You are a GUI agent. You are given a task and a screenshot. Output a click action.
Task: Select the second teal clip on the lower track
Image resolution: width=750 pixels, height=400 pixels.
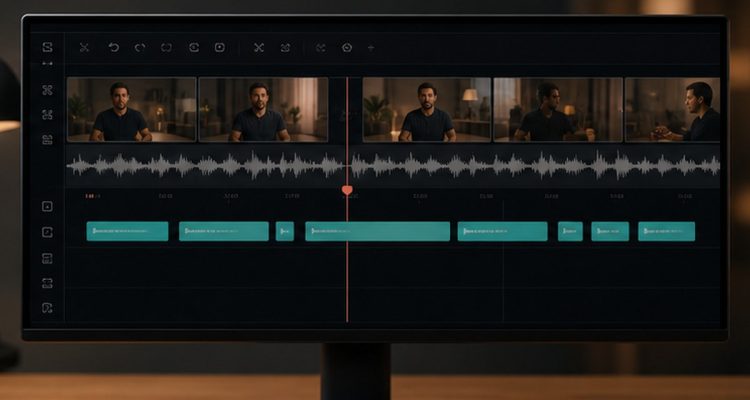(224, 231)
